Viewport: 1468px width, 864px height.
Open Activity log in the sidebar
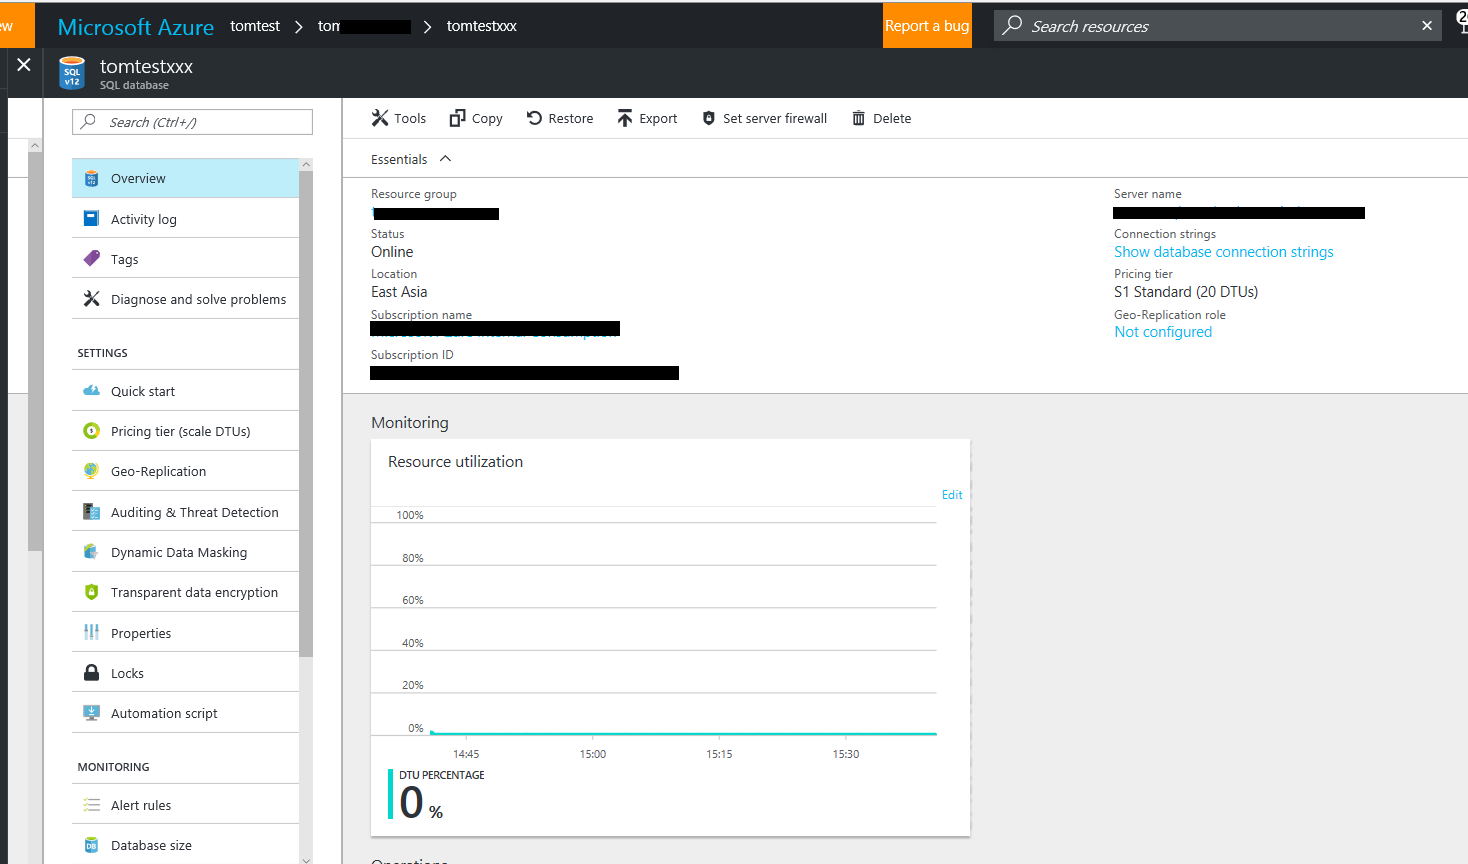pyautogui.click(x=185, y=218)
